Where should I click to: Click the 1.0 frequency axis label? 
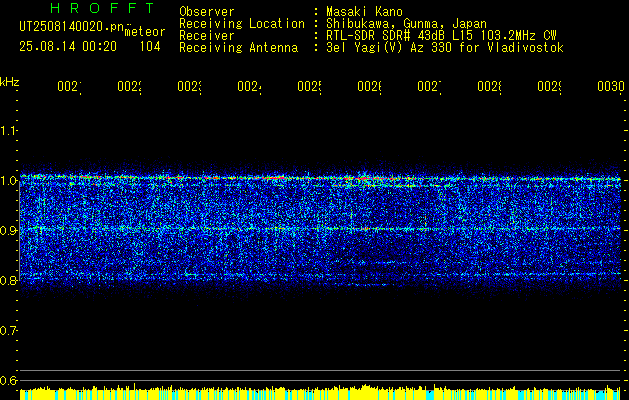(x=8, y=180)
